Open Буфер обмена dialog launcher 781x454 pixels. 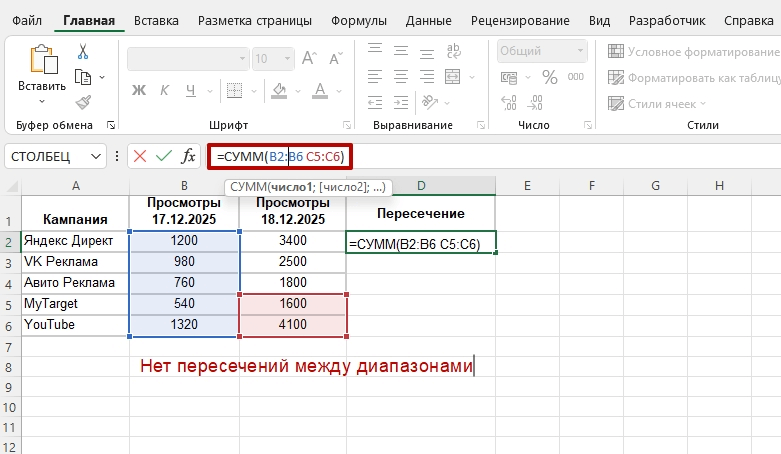click(111, 125)
